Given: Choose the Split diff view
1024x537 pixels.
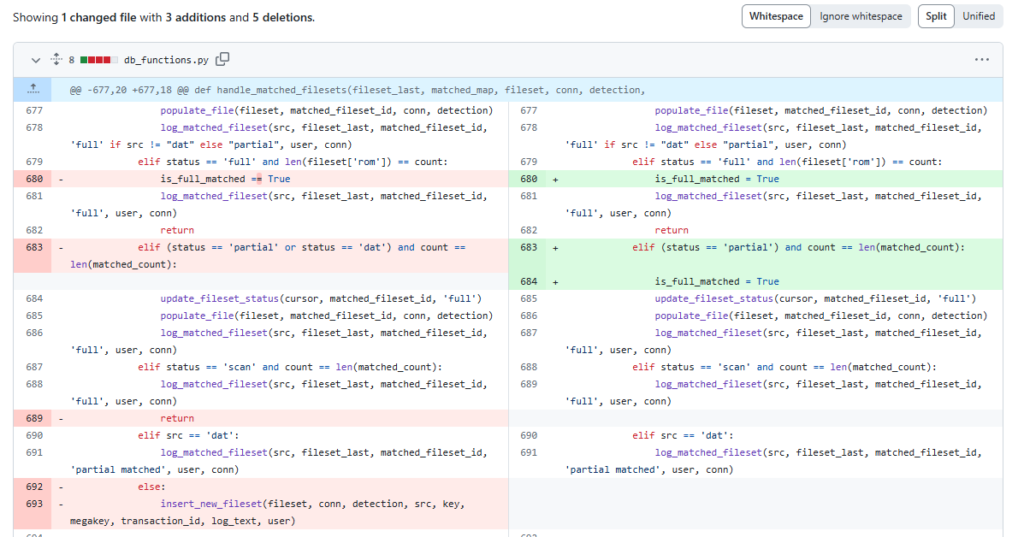Looking at the screenshot, I should tap(935, 17).
